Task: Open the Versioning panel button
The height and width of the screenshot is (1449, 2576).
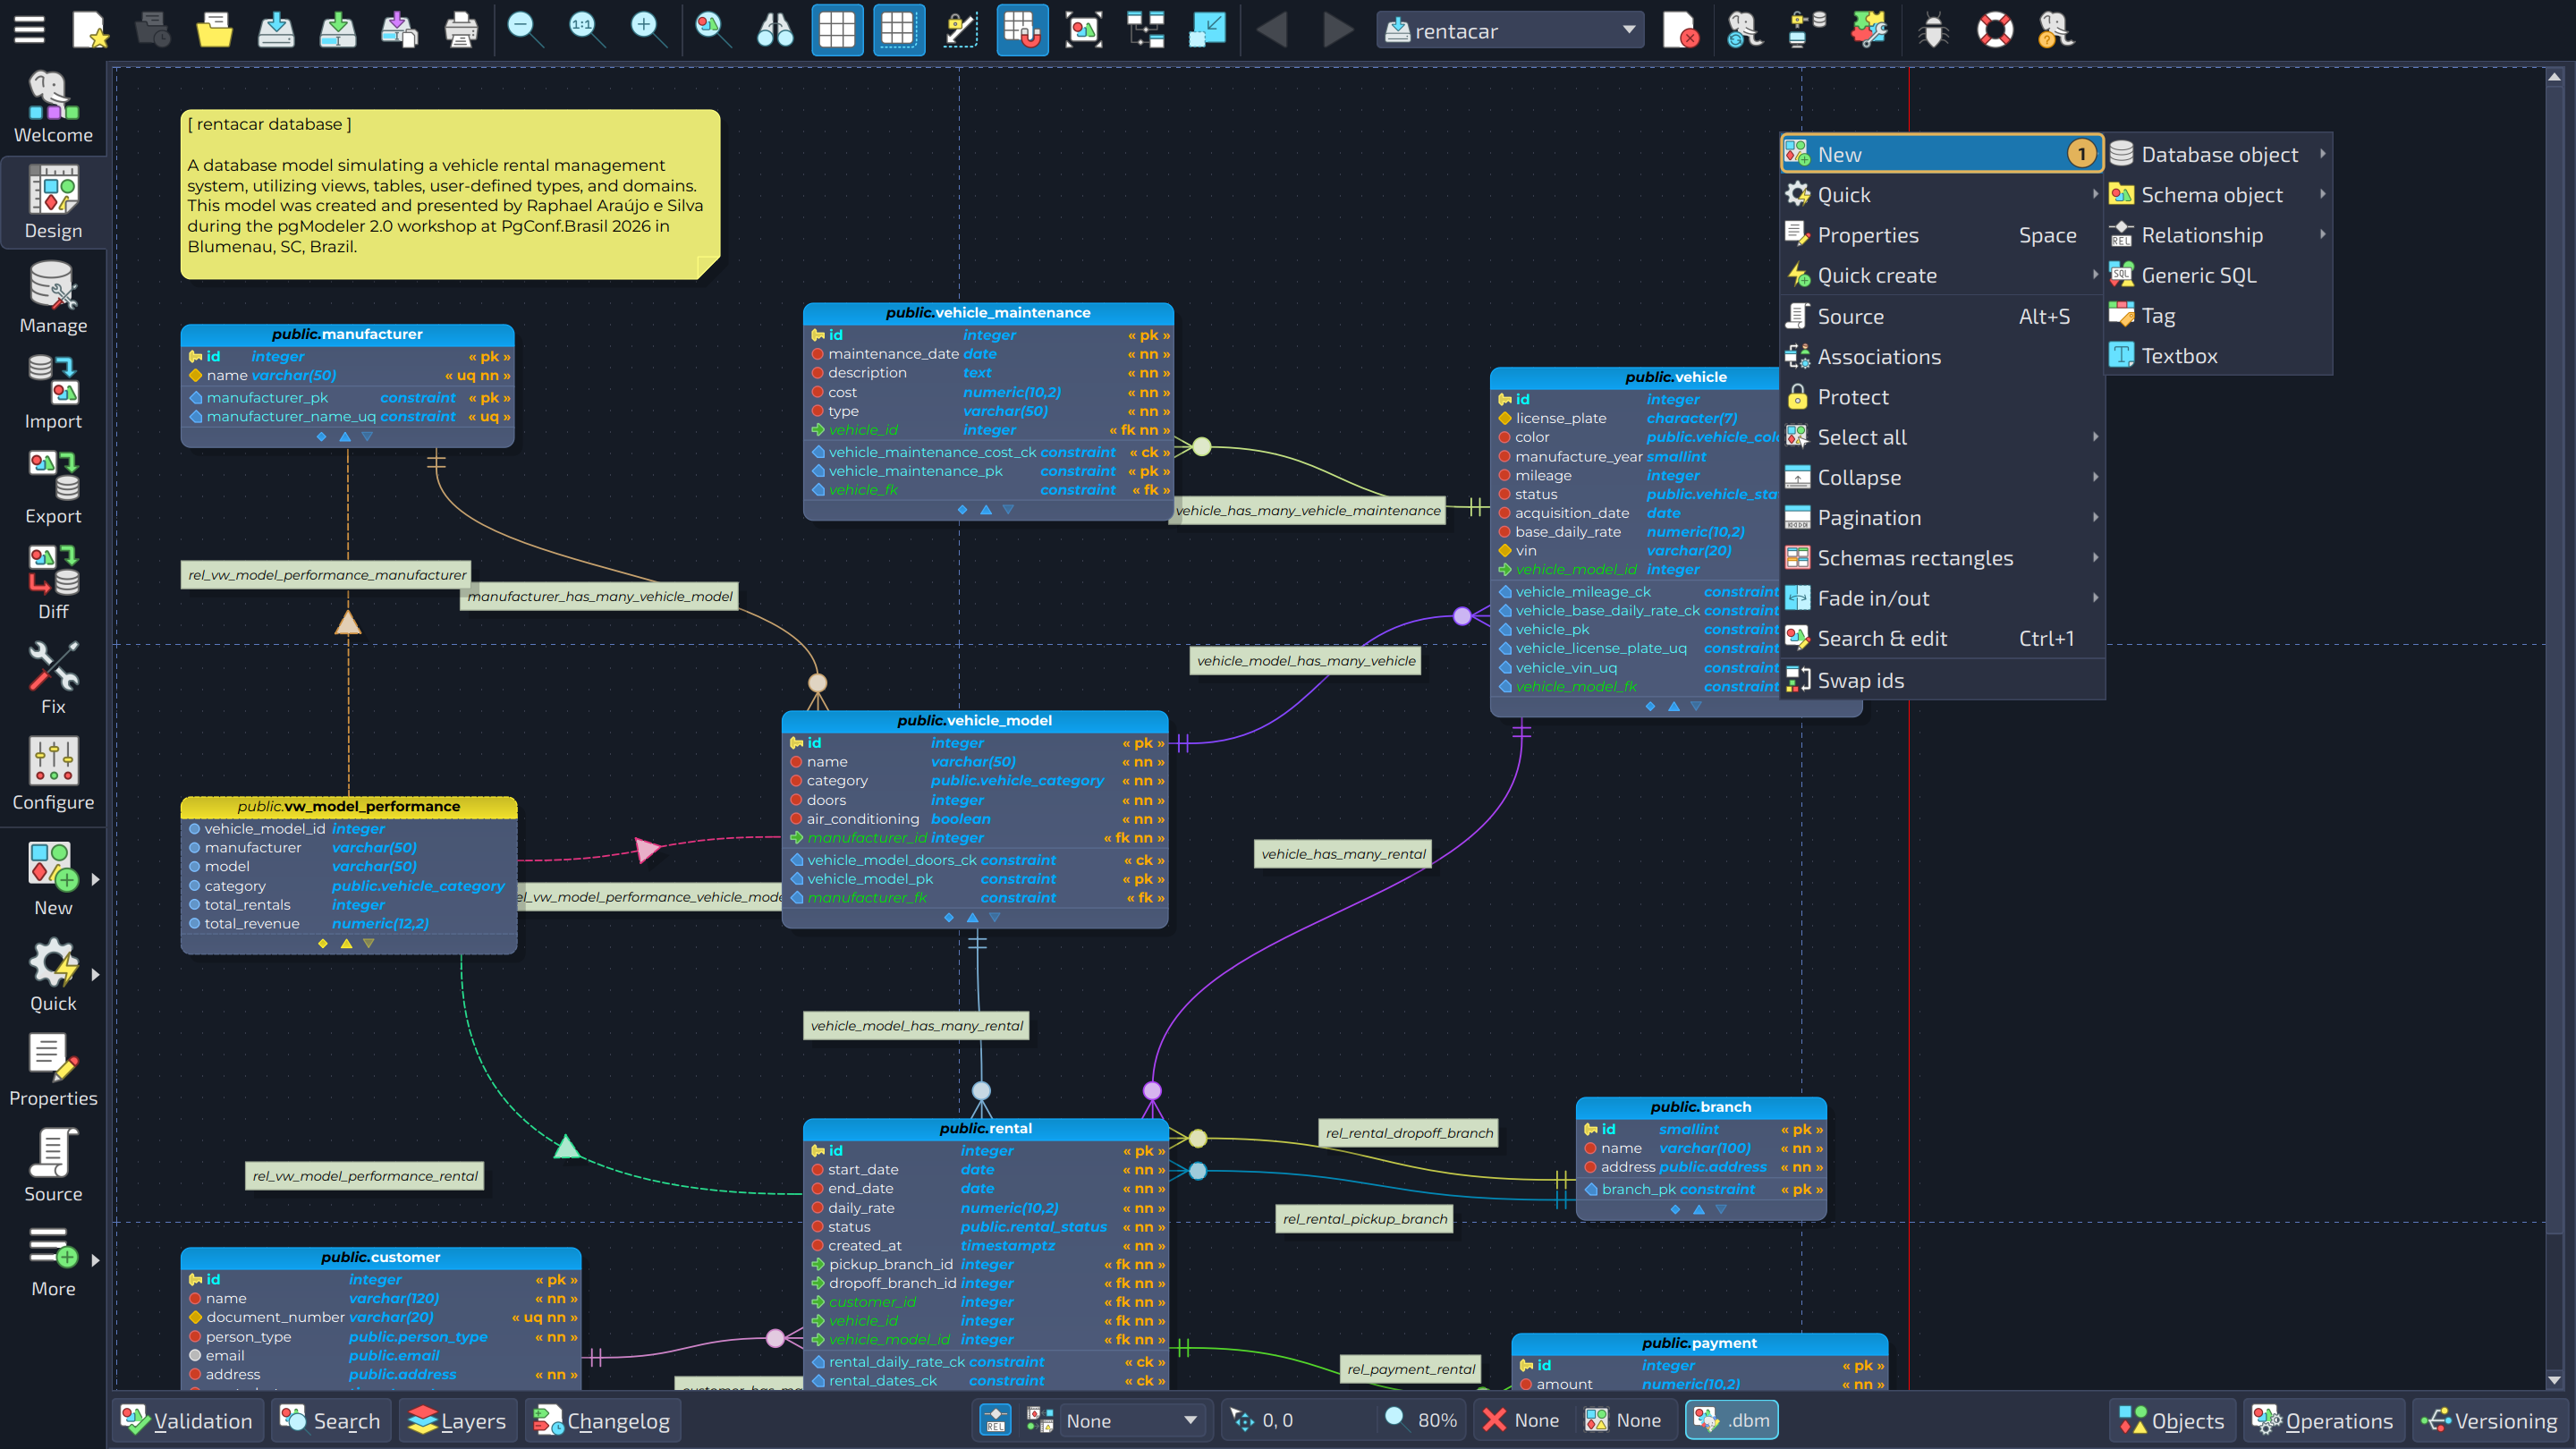Action: click(x=2489, y=1421)
